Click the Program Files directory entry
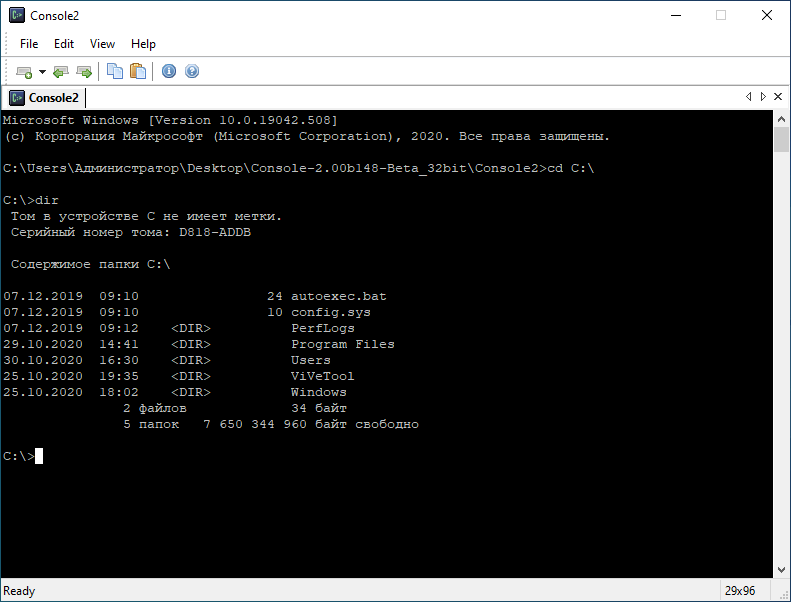The height and width of the screenshot is (602, 791). pyautogui.click(x=343, y=344)
